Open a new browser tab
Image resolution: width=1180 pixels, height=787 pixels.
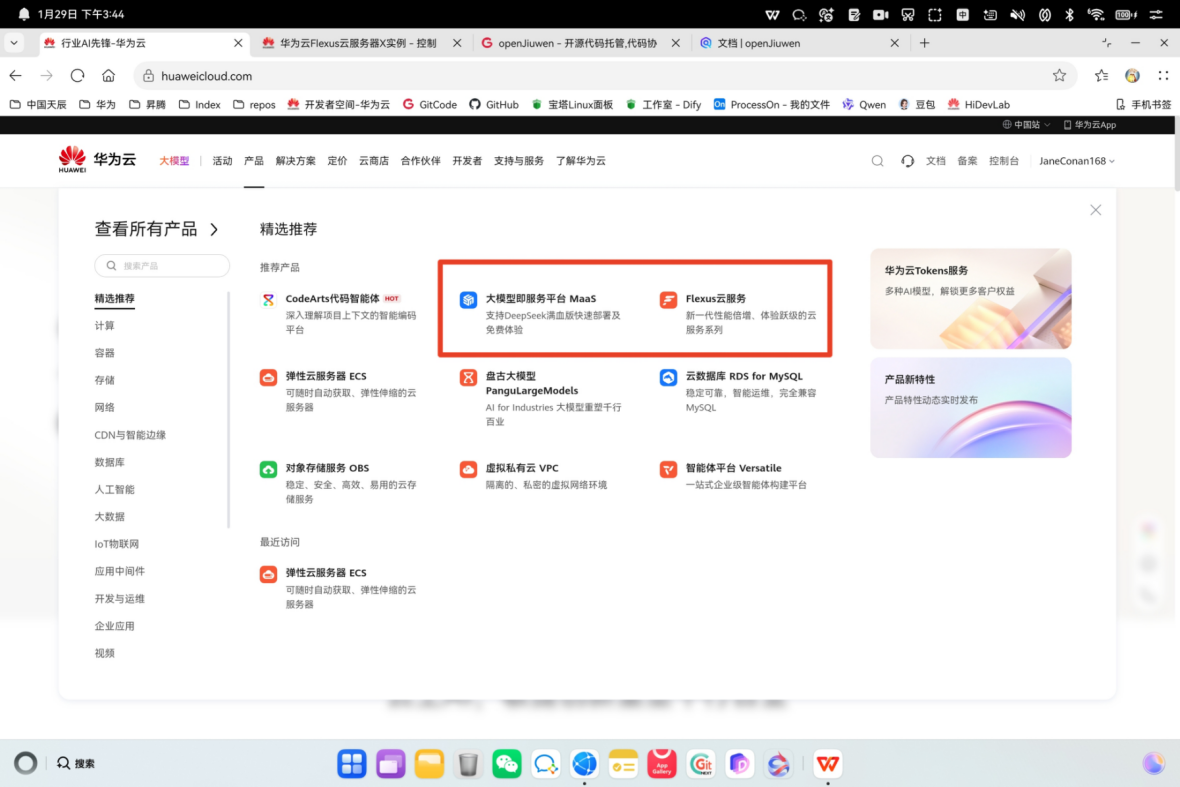point(924,43)
